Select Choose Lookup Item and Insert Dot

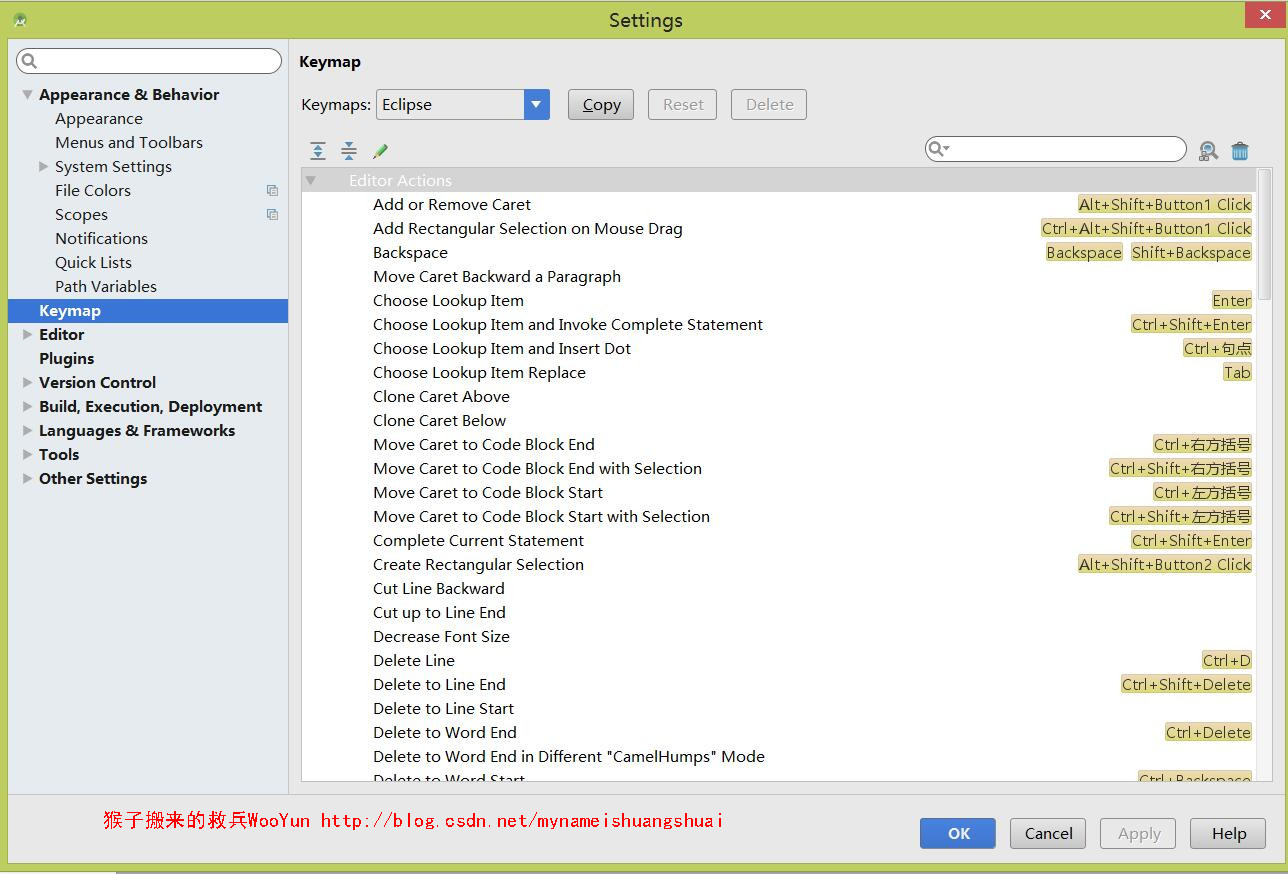coord(779,348)
